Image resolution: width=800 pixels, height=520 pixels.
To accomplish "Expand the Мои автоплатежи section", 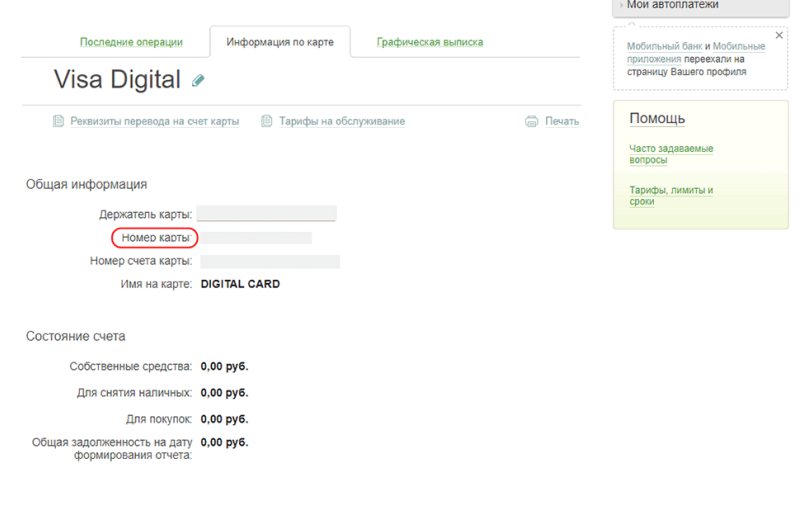I will (672, 6).
